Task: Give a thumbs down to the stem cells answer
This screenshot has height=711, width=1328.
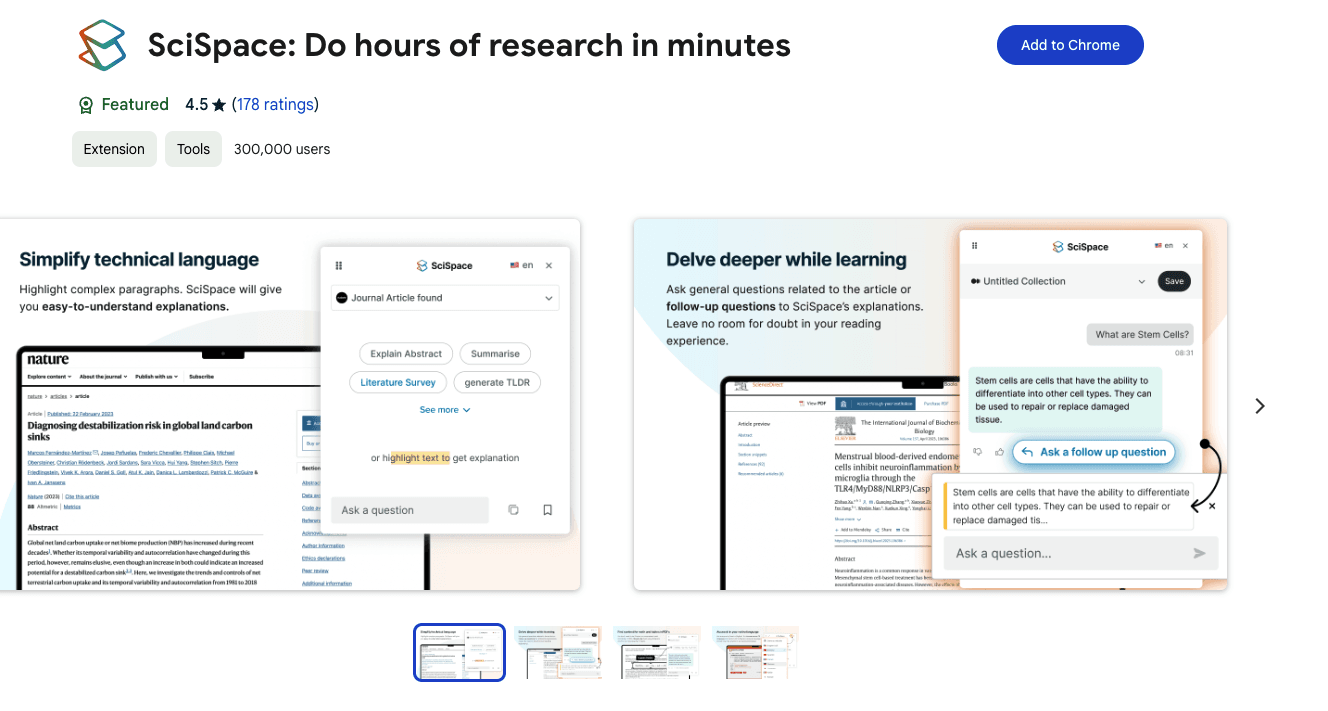Action: tap(979, 452)
